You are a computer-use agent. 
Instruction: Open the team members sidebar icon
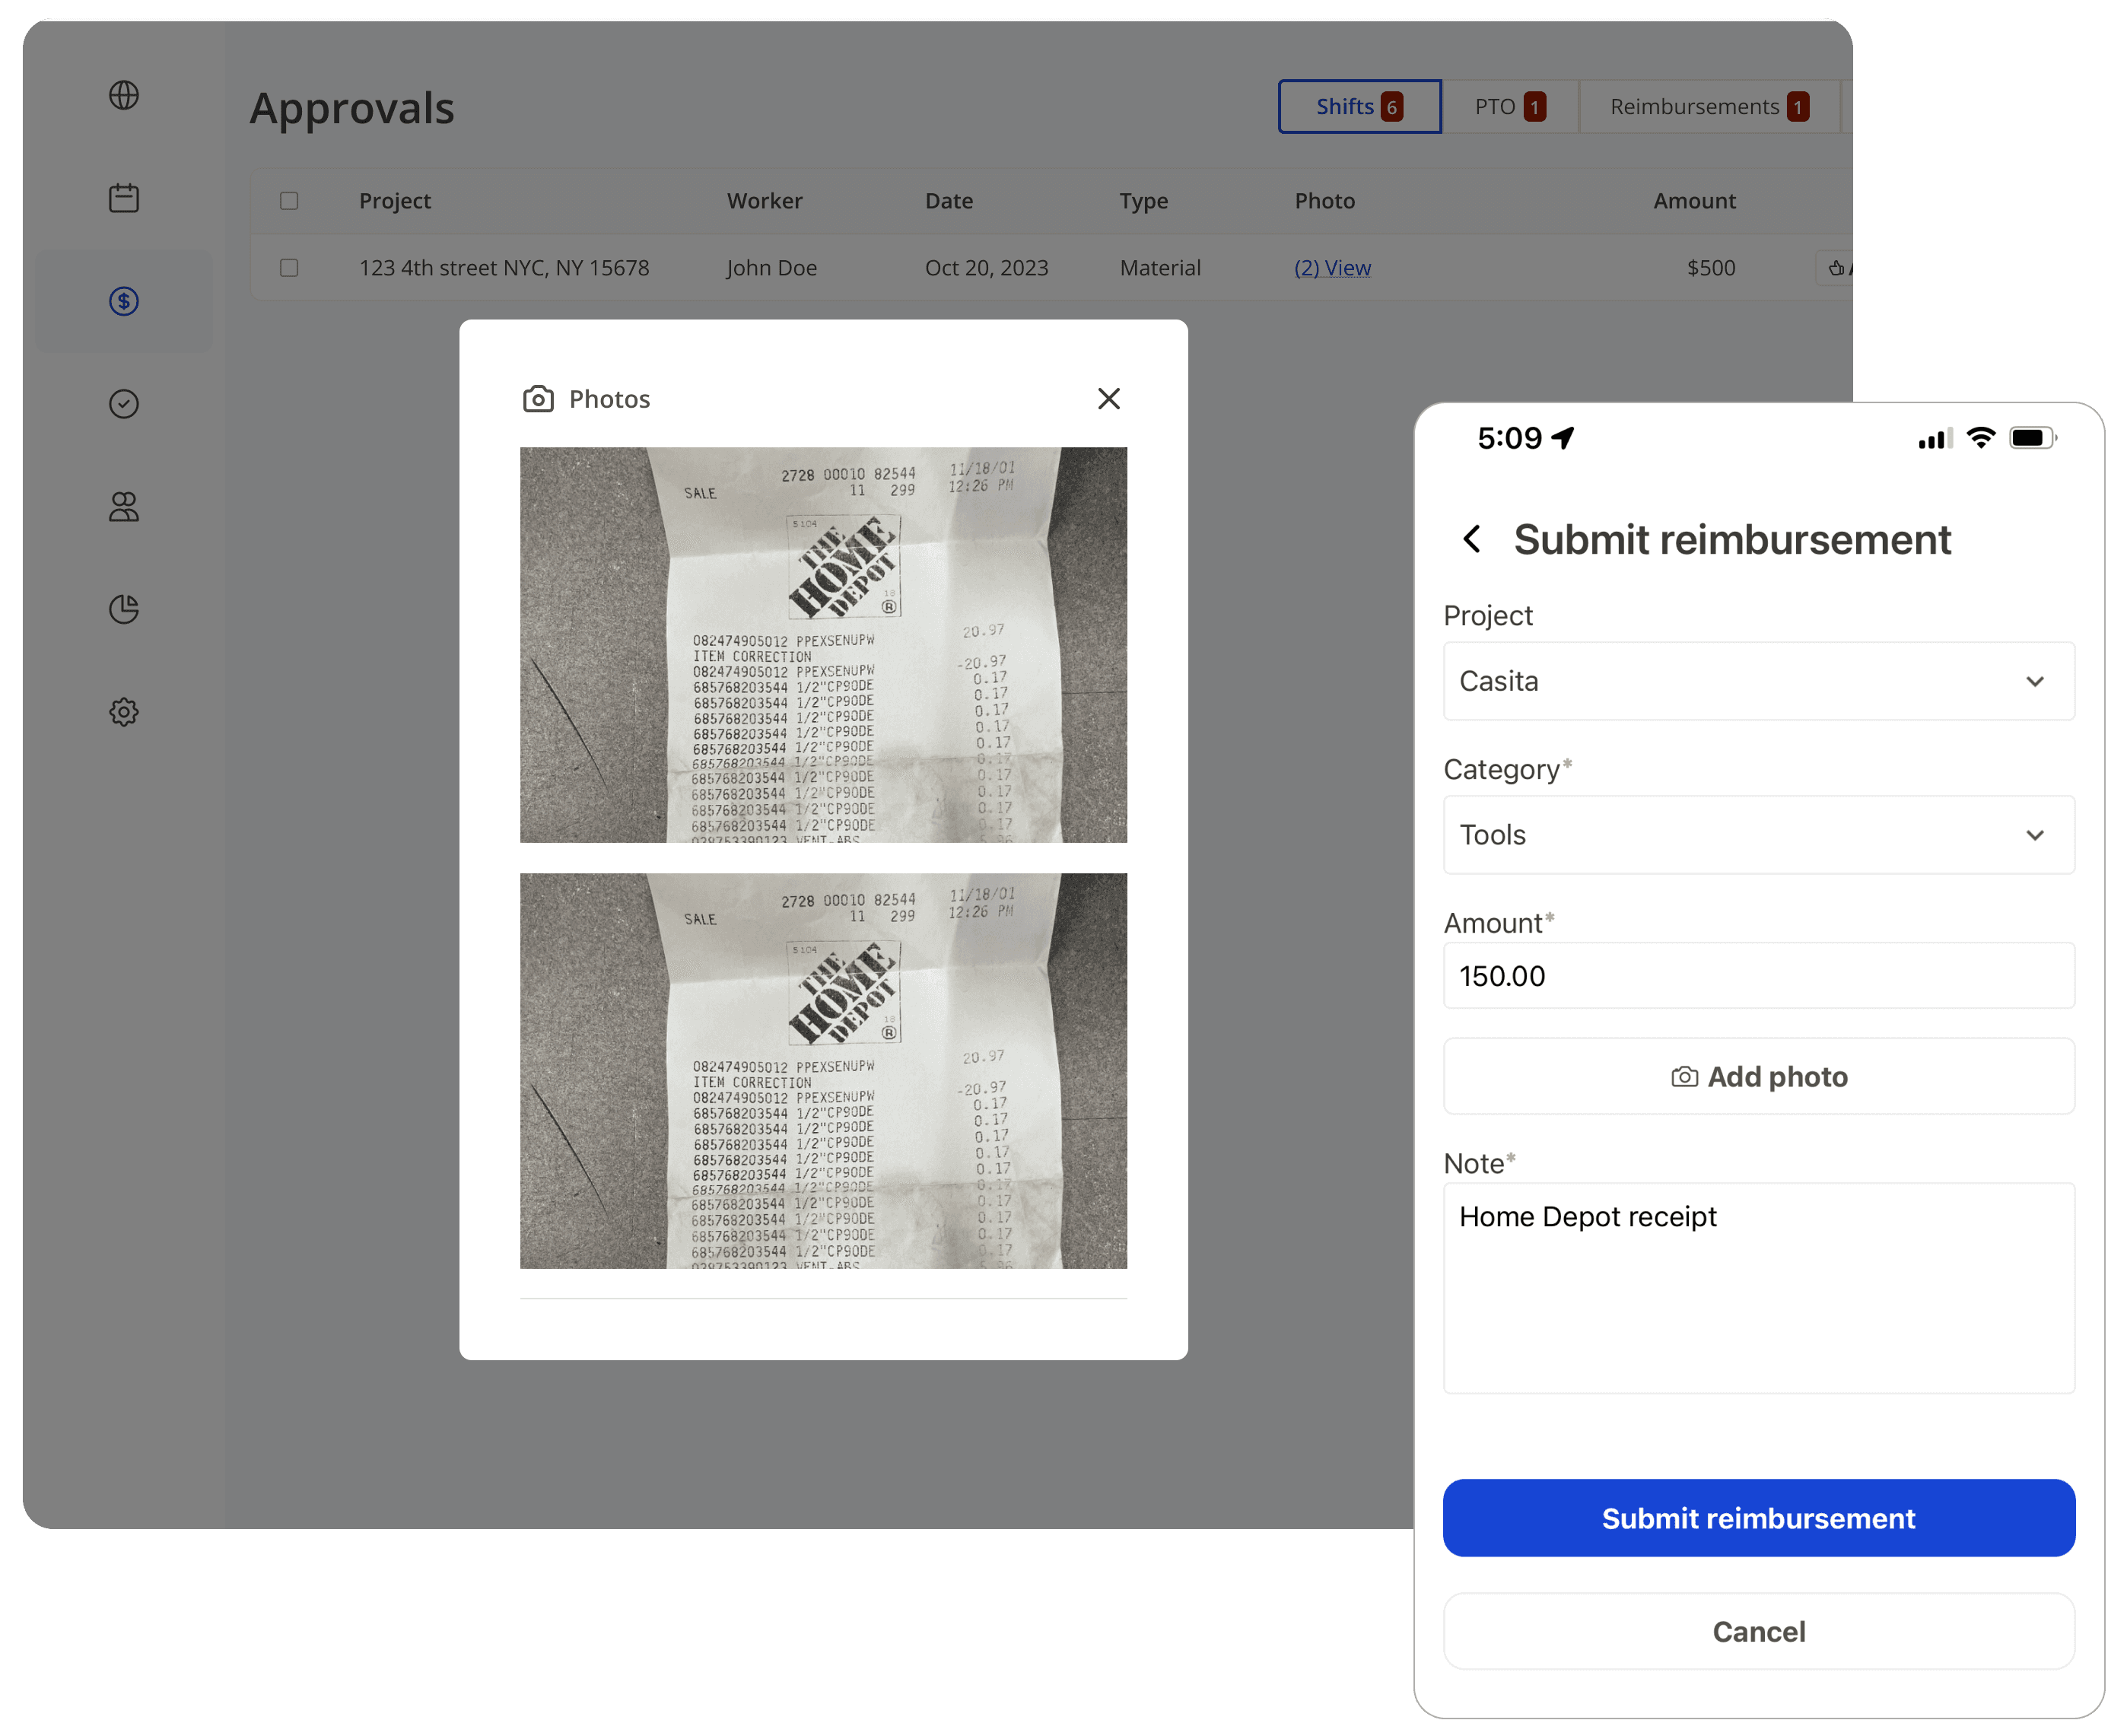point(124,507)
